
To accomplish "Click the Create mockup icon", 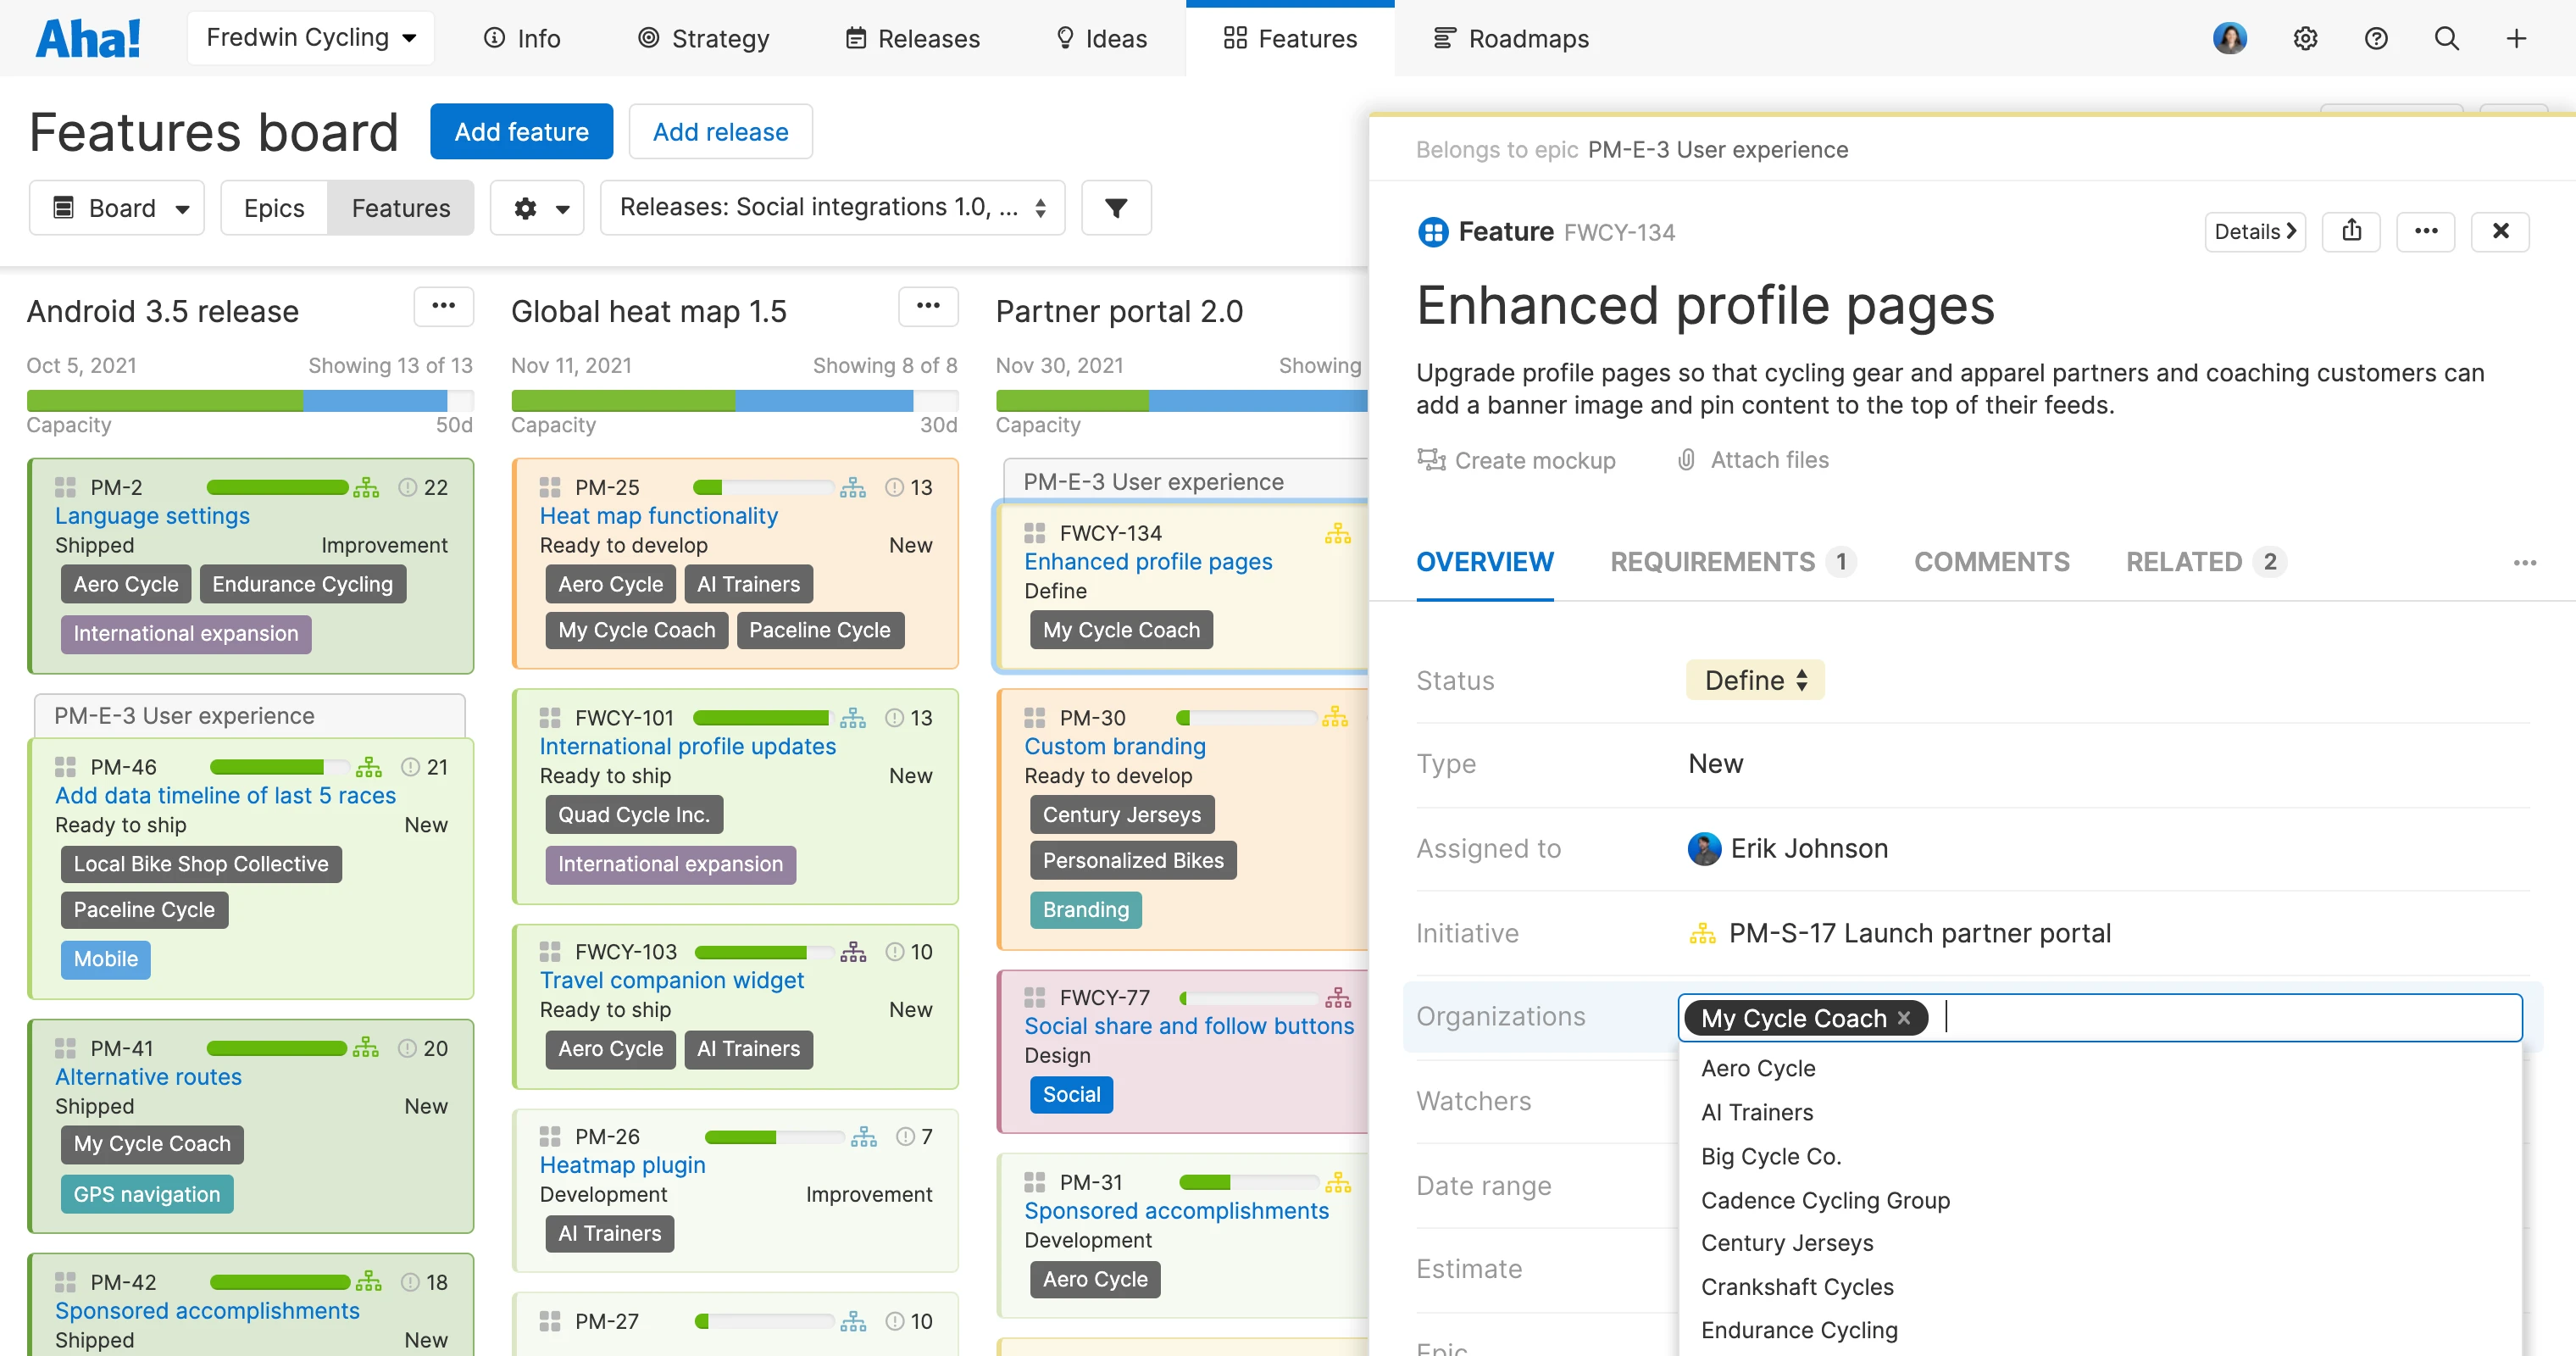I will point(1432,460).
